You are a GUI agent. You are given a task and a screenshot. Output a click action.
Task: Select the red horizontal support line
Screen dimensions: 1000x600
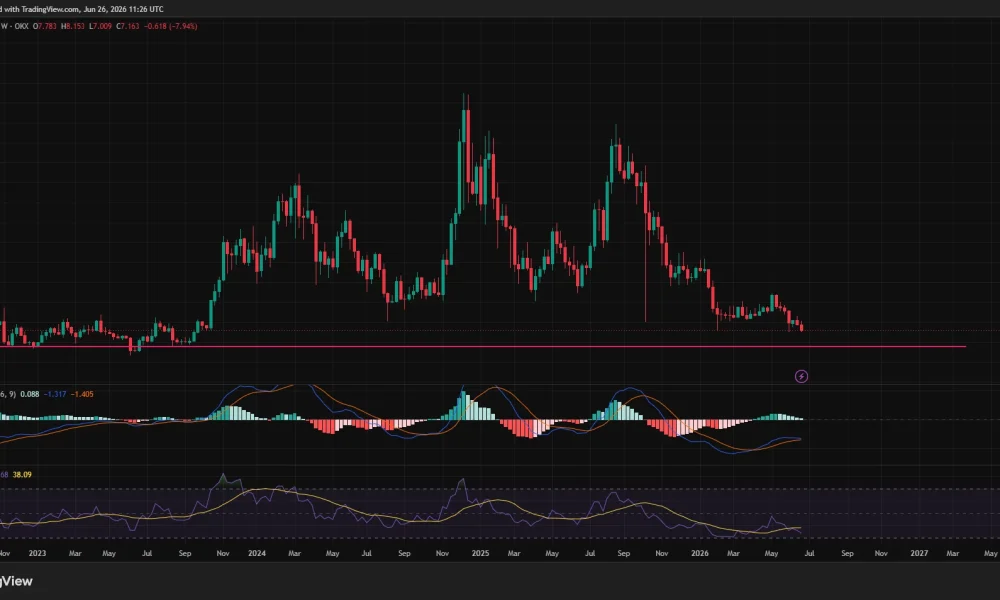coord(483,347)
